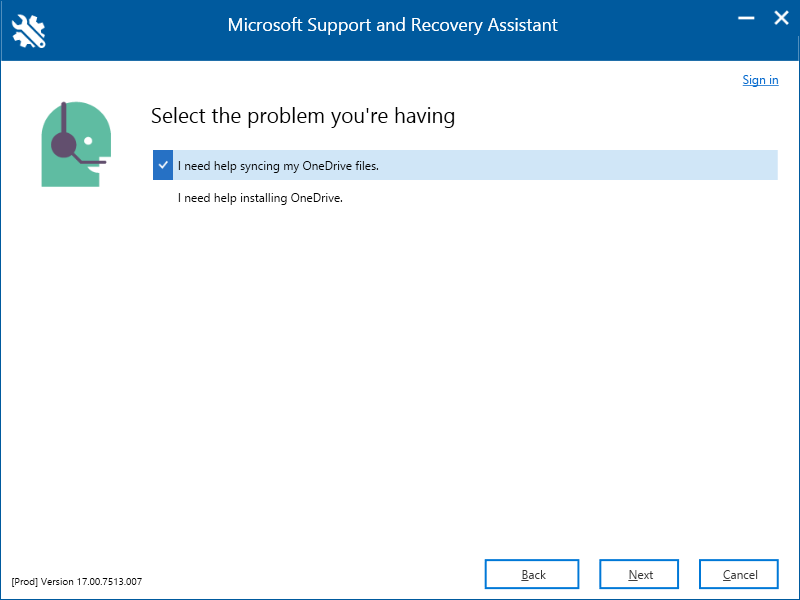Click the support agent headset illustration
The width and height of the screenshot is (800, 600).
[x=76, y=144]
